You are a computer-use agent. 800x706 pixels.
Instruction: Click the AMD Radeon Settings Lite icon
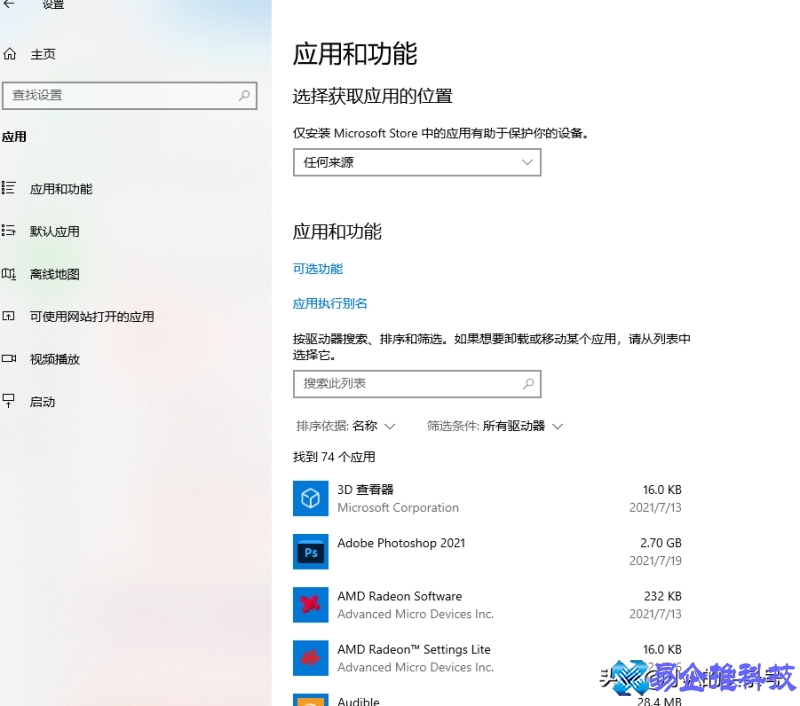(310, 658)
